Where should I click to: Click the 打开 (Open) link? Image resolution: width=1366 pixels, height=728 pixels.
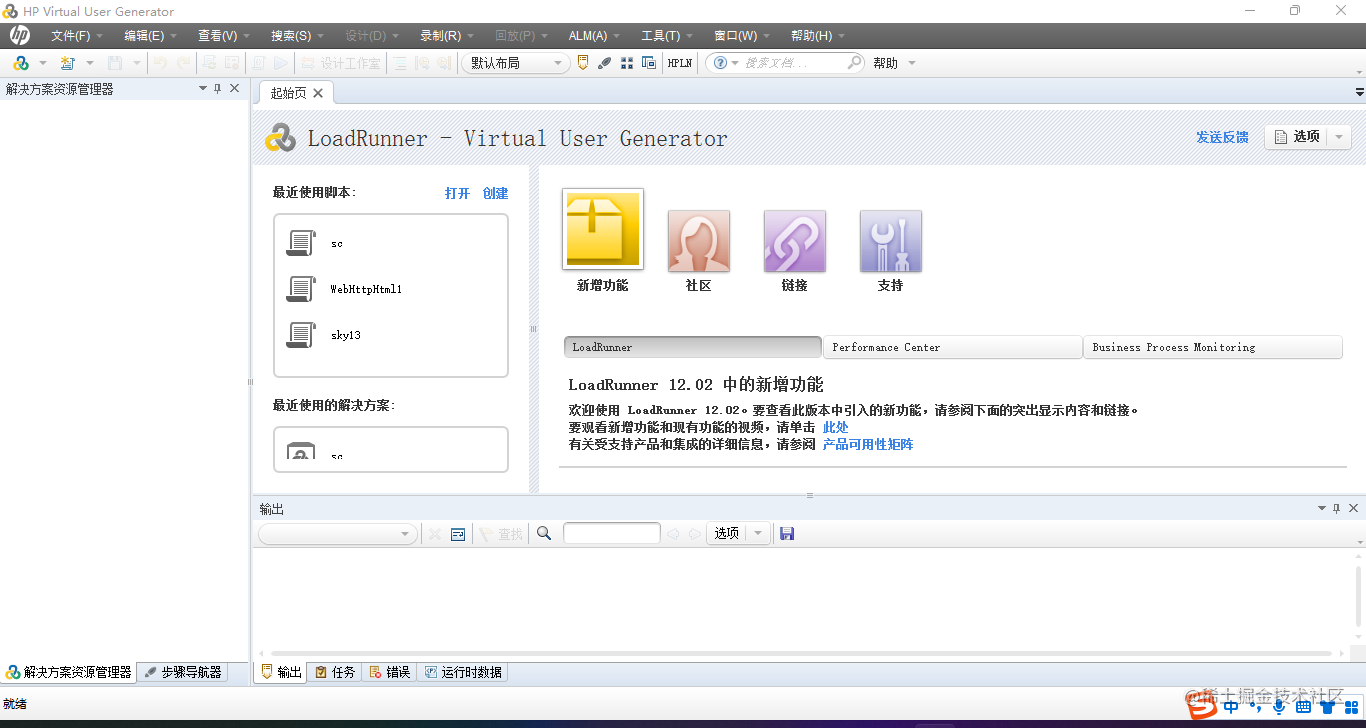[x=457, y=193]
